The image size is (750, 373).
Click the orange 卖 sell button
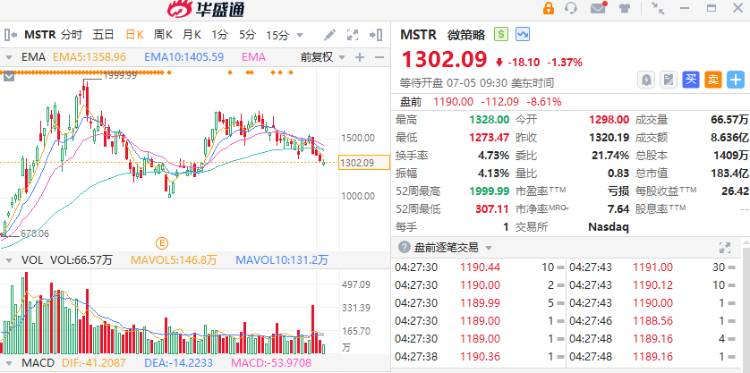pos(713,80)
